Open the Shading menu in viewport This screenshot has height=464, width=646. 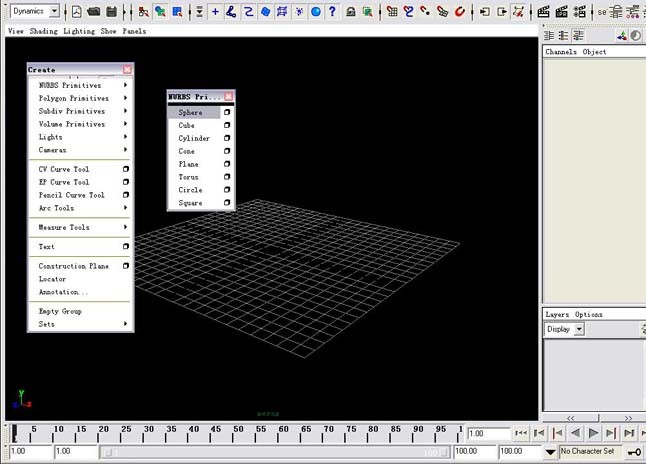[44, 31]
